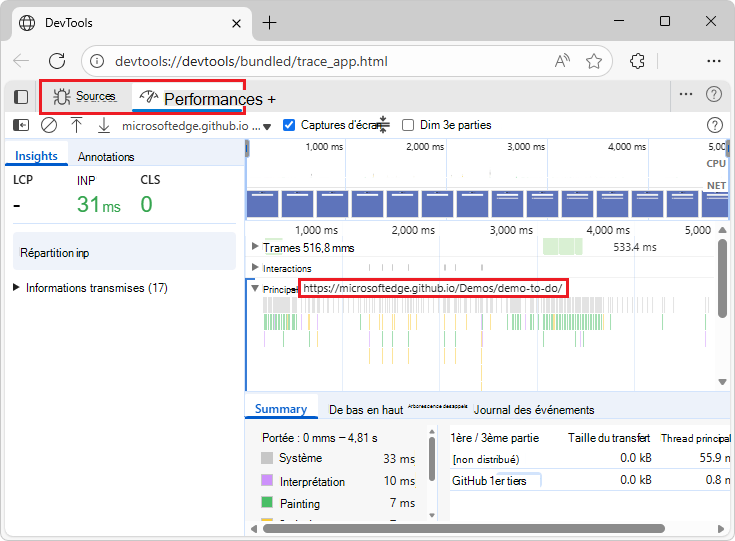735x541 pixels.
Task: Click the green frame block in Trames
Action: 562,246
